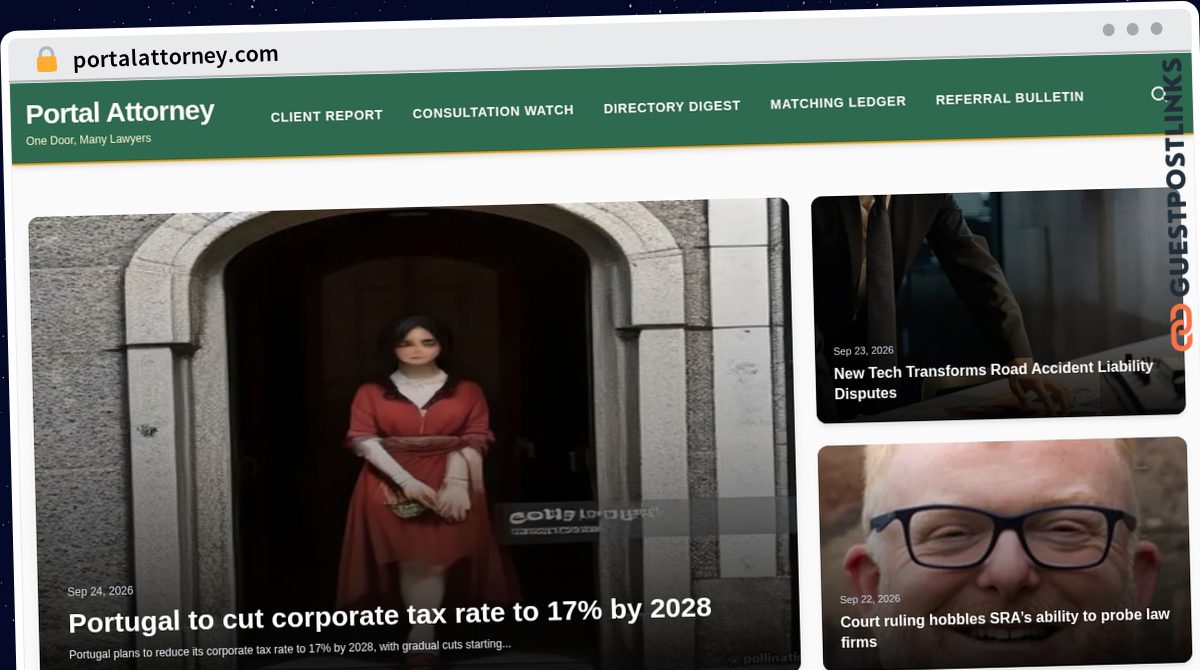Click the Portal Attorney site title

click(x=120, y=112)
